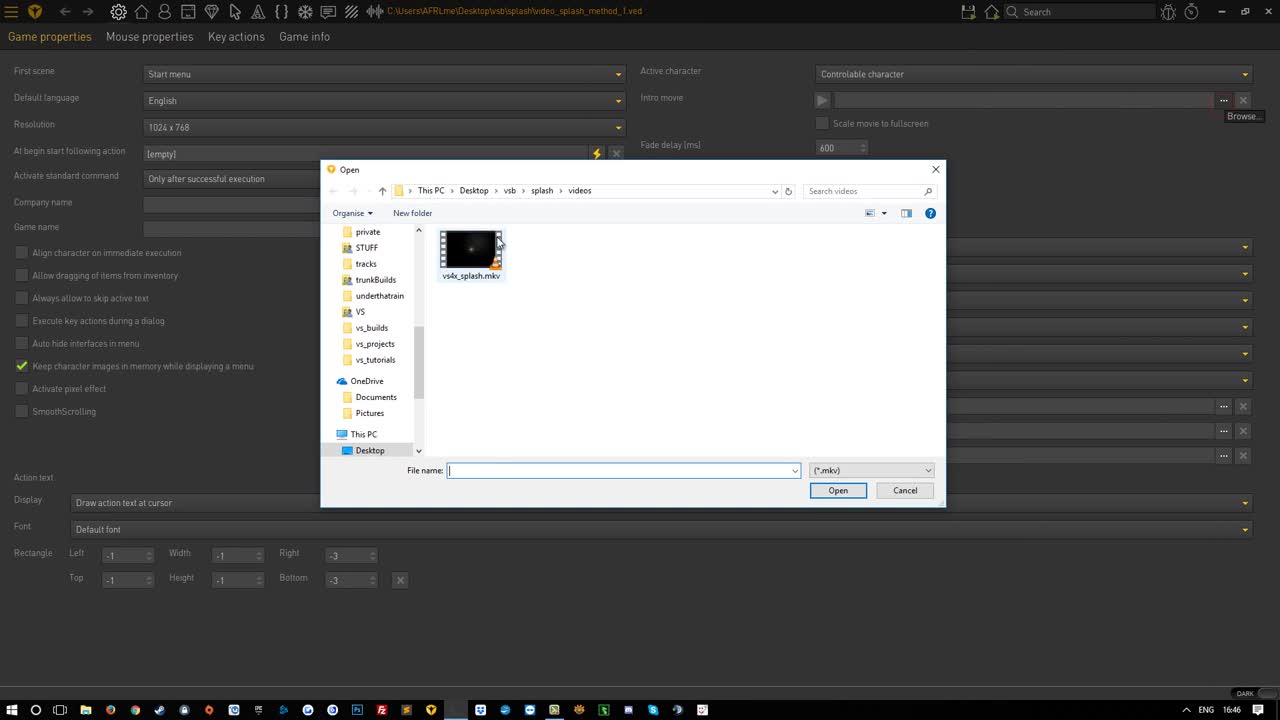Cancel the file open dialog
This screenshot has width=1280, height=720.
904,490
